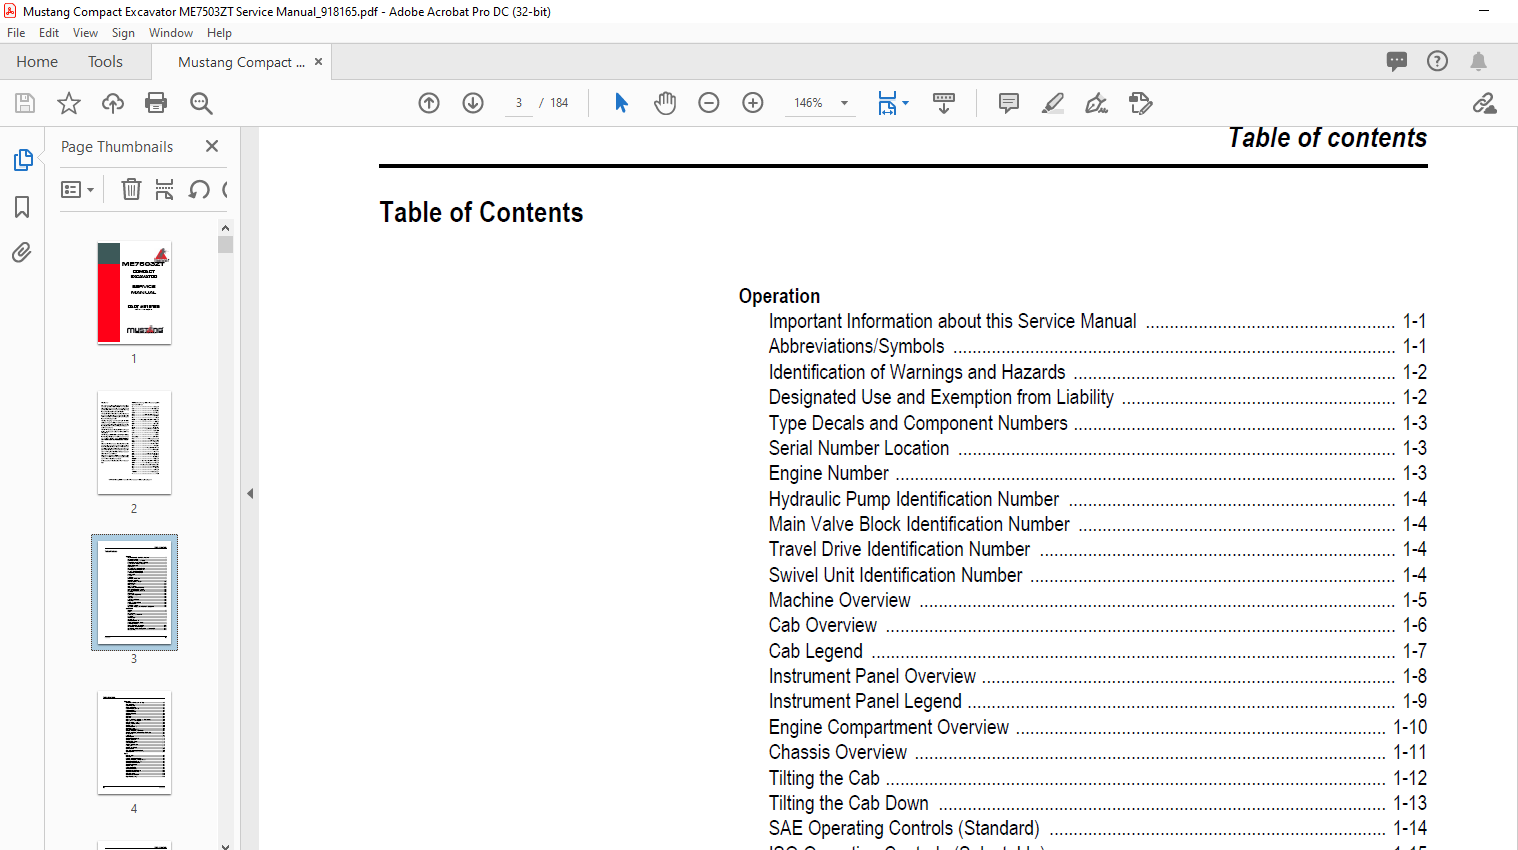
Task: Click the upload to cloud icon
Action: click(113, 103)
